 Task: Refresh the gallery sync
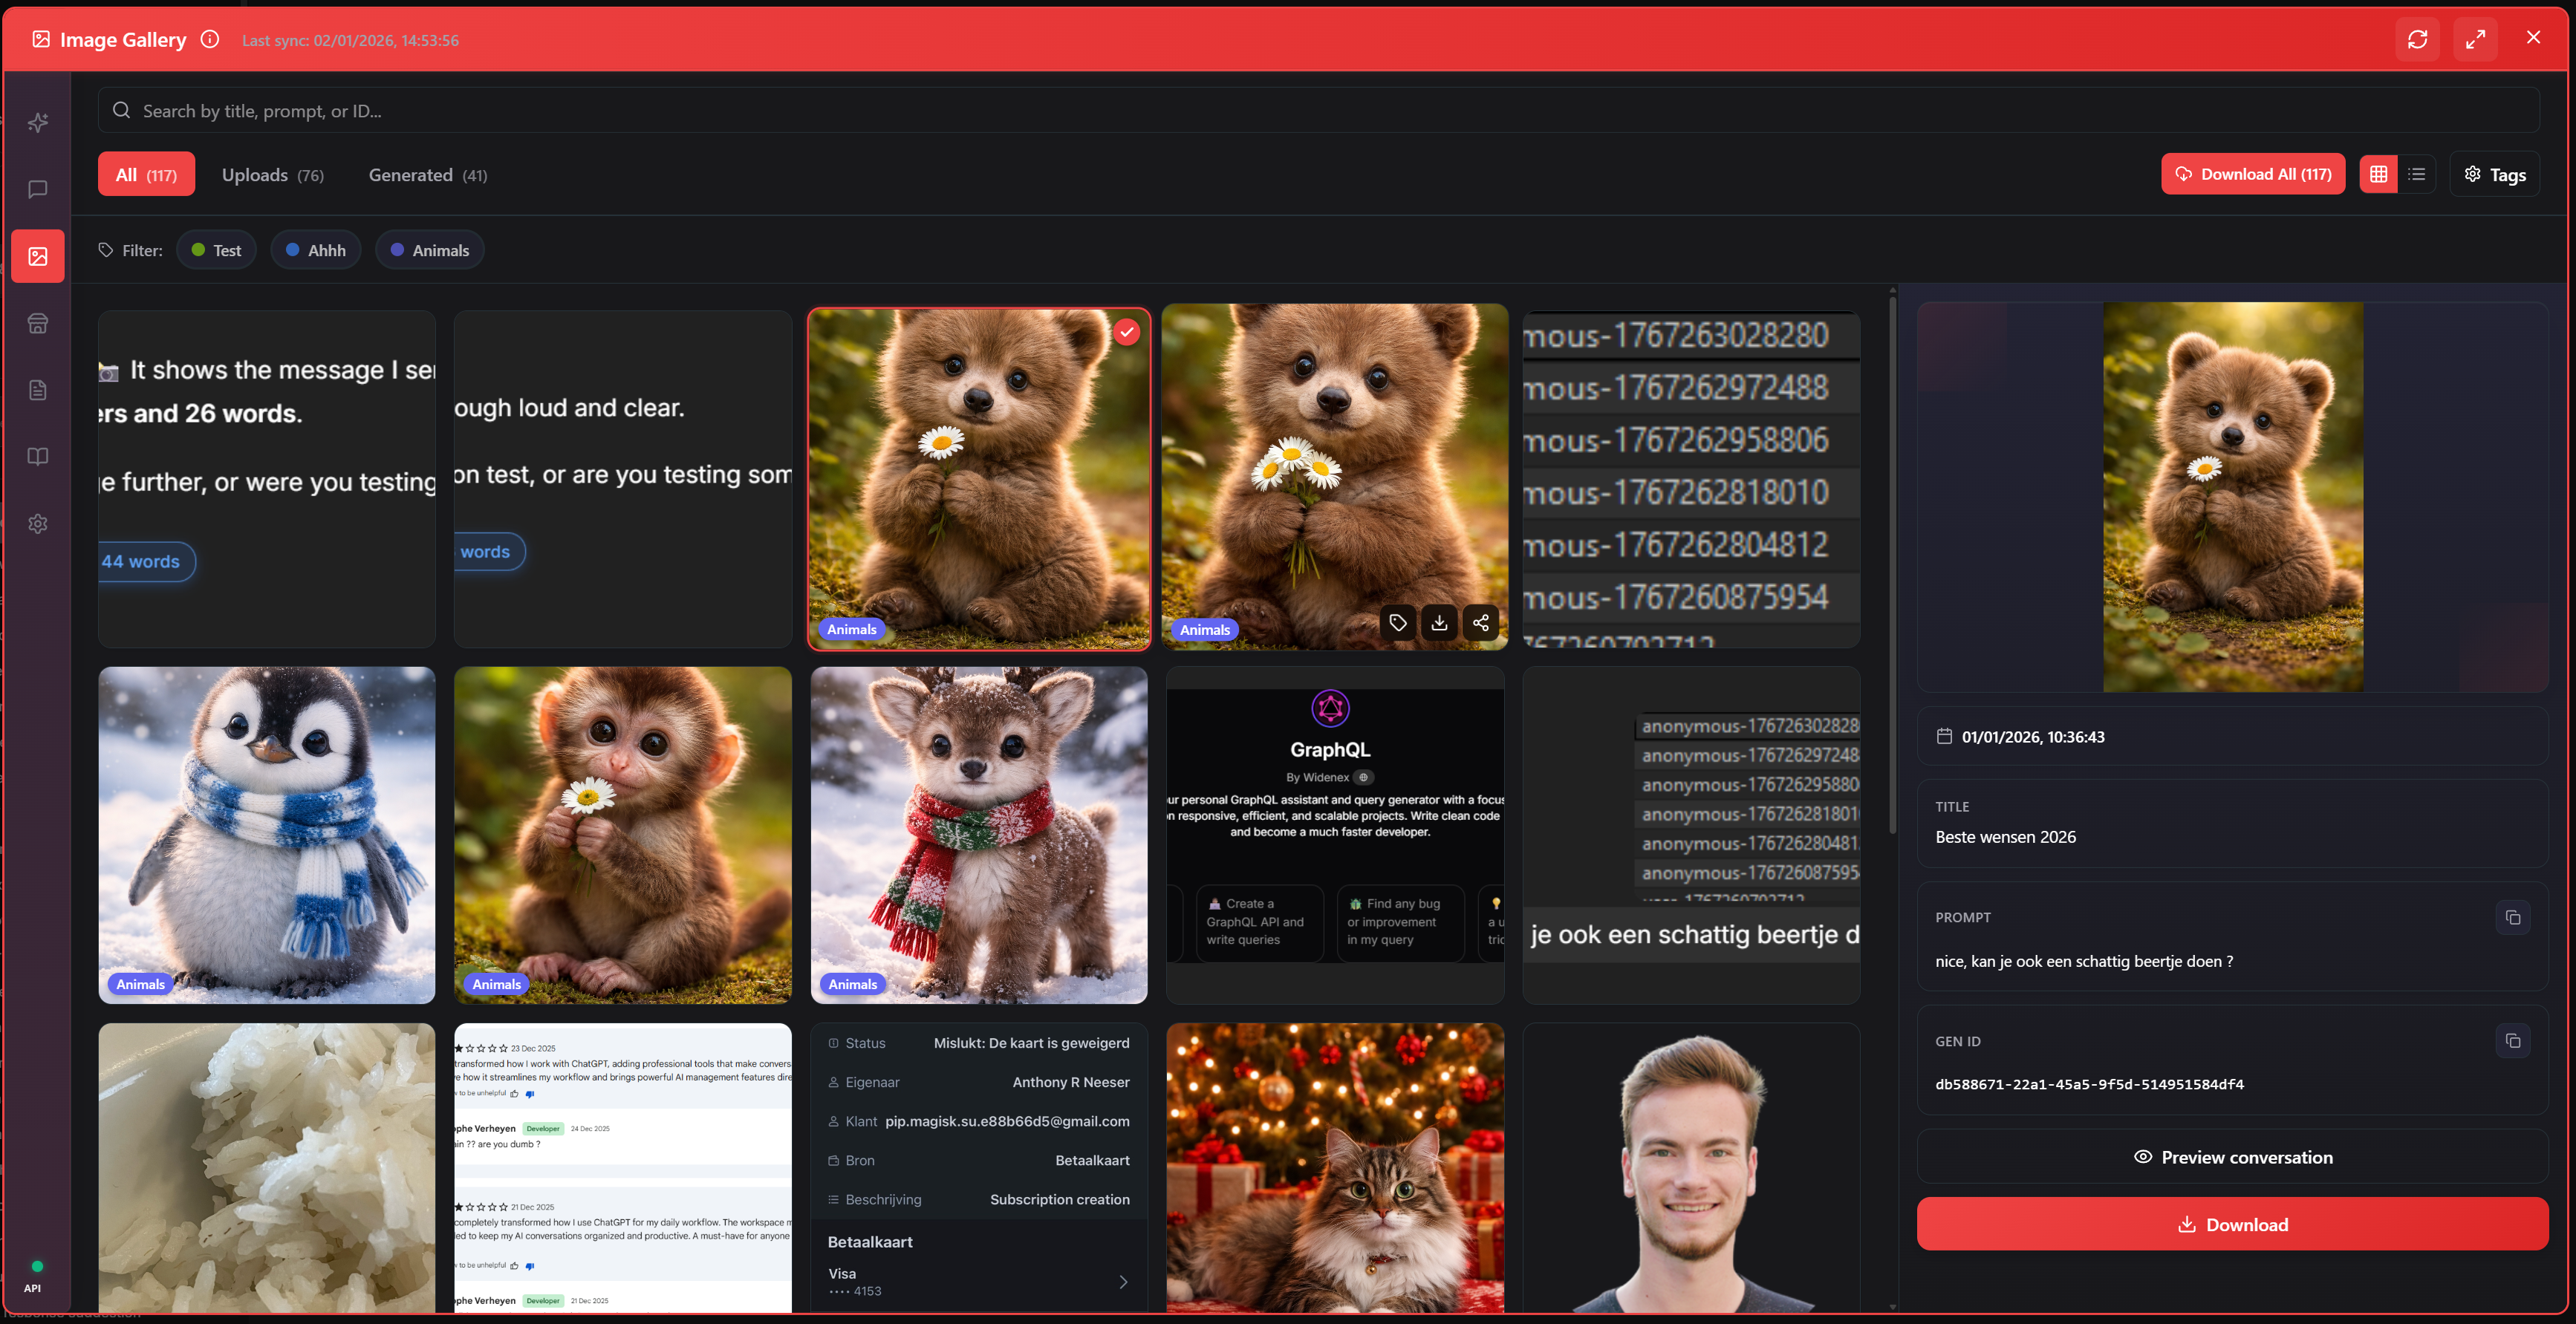tap(2417, 39)
